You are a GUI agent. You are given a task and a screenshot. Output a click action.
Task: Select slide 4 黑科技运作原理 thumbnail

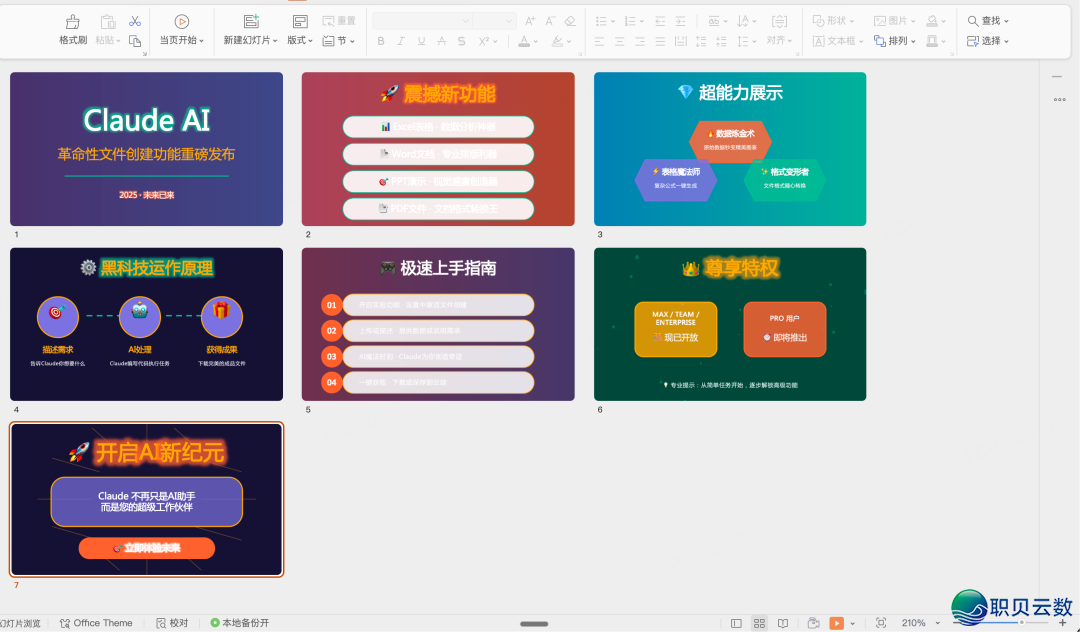tap(146, 324)
